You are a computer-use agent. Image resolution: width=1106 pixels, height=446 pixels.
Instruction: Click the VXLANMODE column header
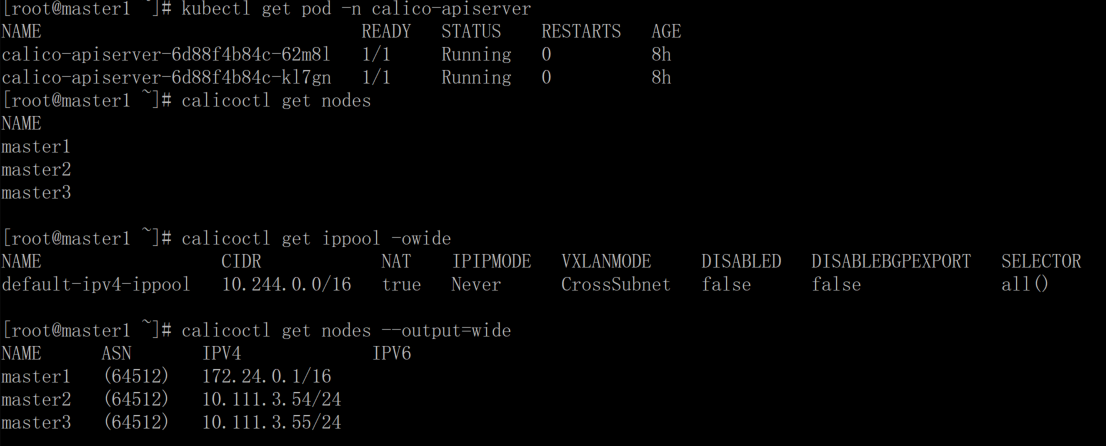606,262
